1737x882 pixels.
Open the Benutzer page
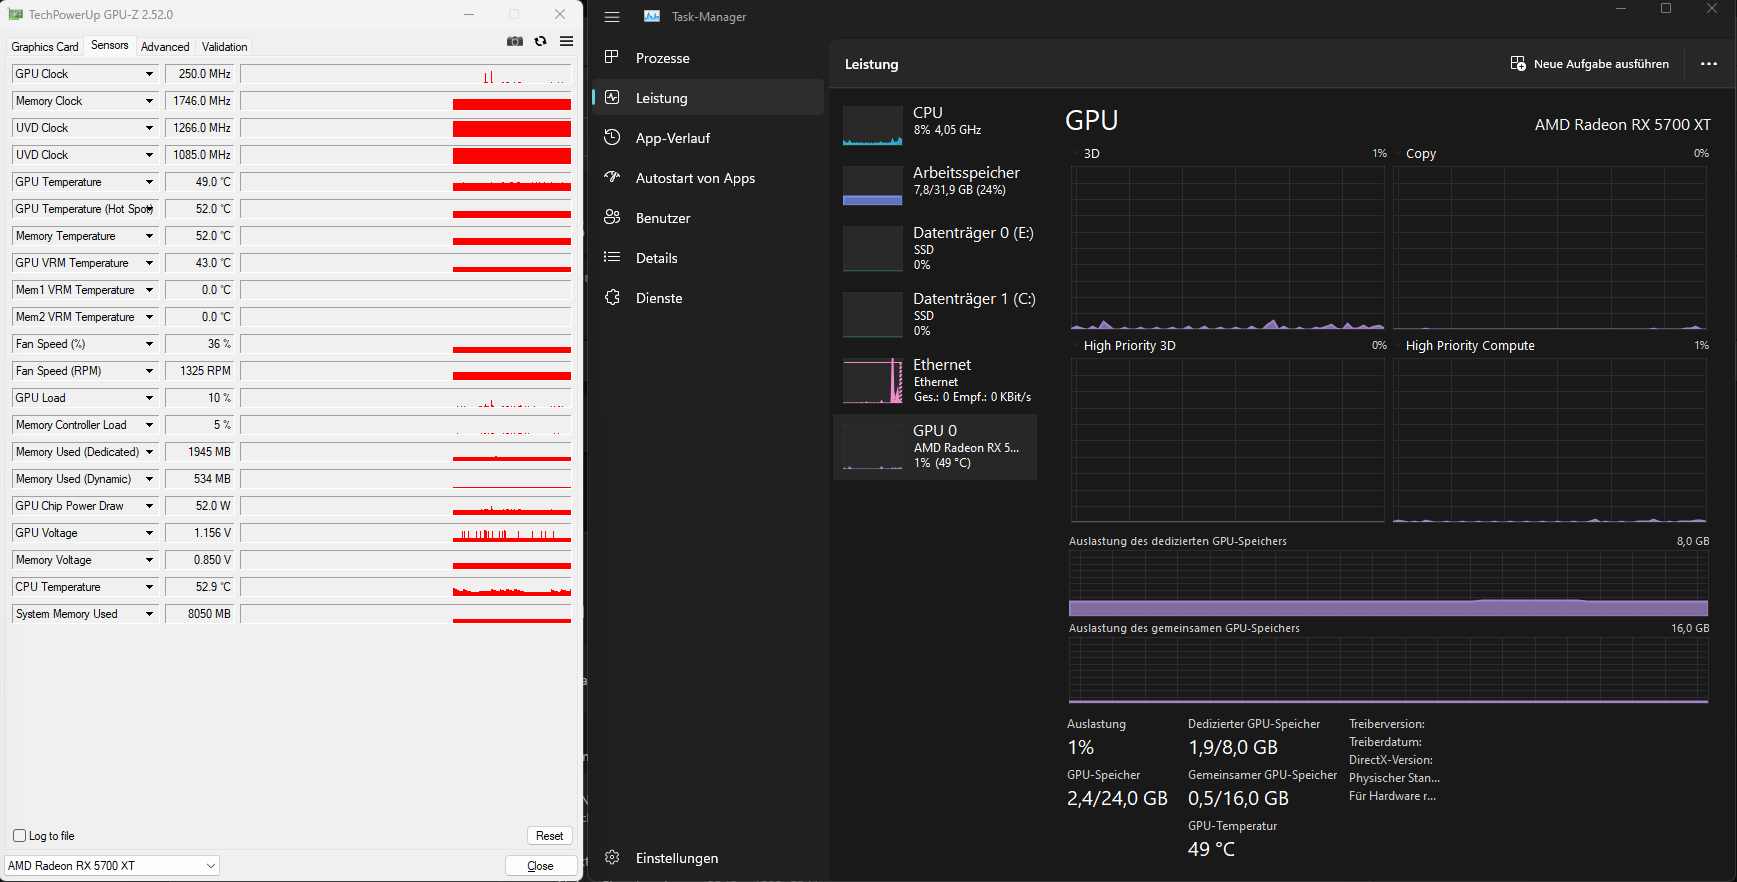point(708,218)
